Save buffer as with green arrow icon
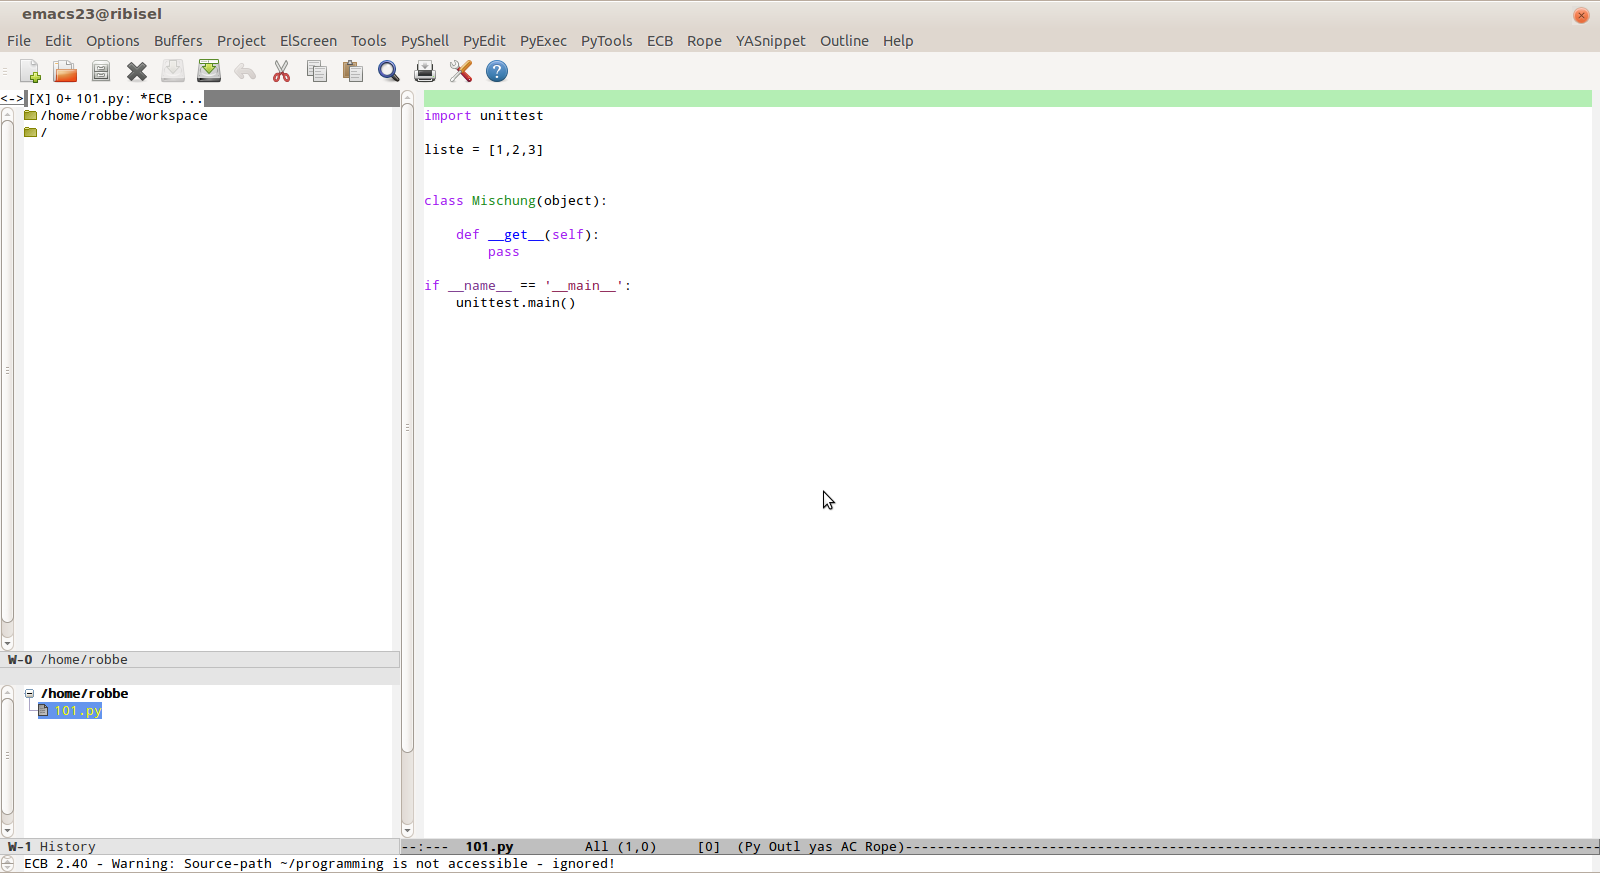1600x873 pixels. click(x=209, y=71)
